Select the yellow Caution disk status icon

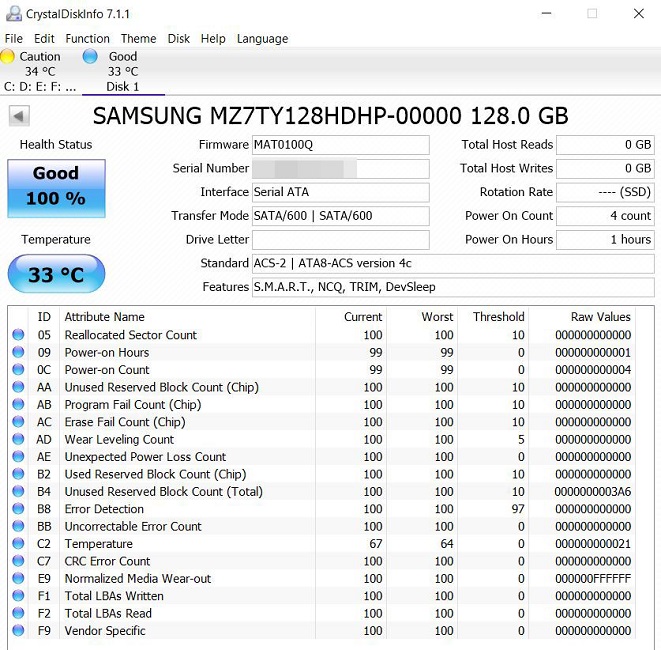(8, 57)
